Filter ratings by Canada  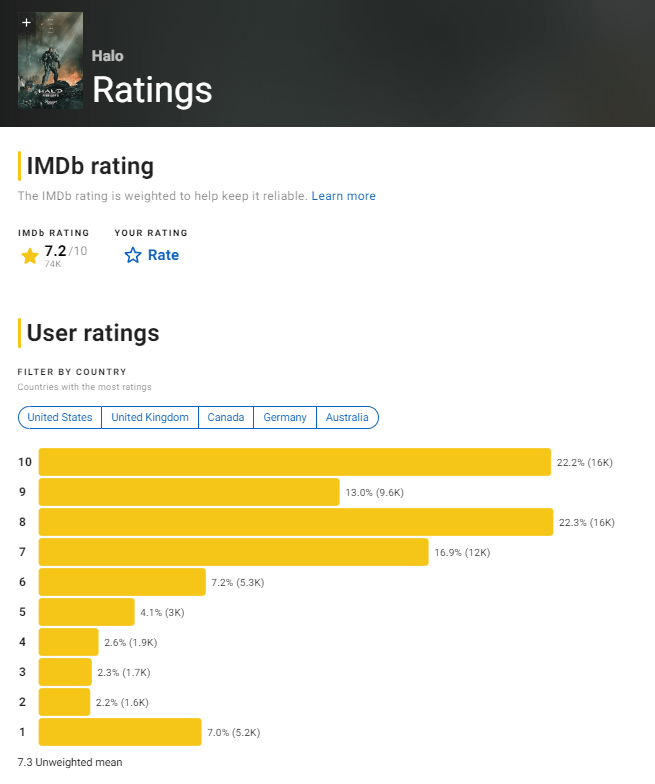[x=226, y=418]
